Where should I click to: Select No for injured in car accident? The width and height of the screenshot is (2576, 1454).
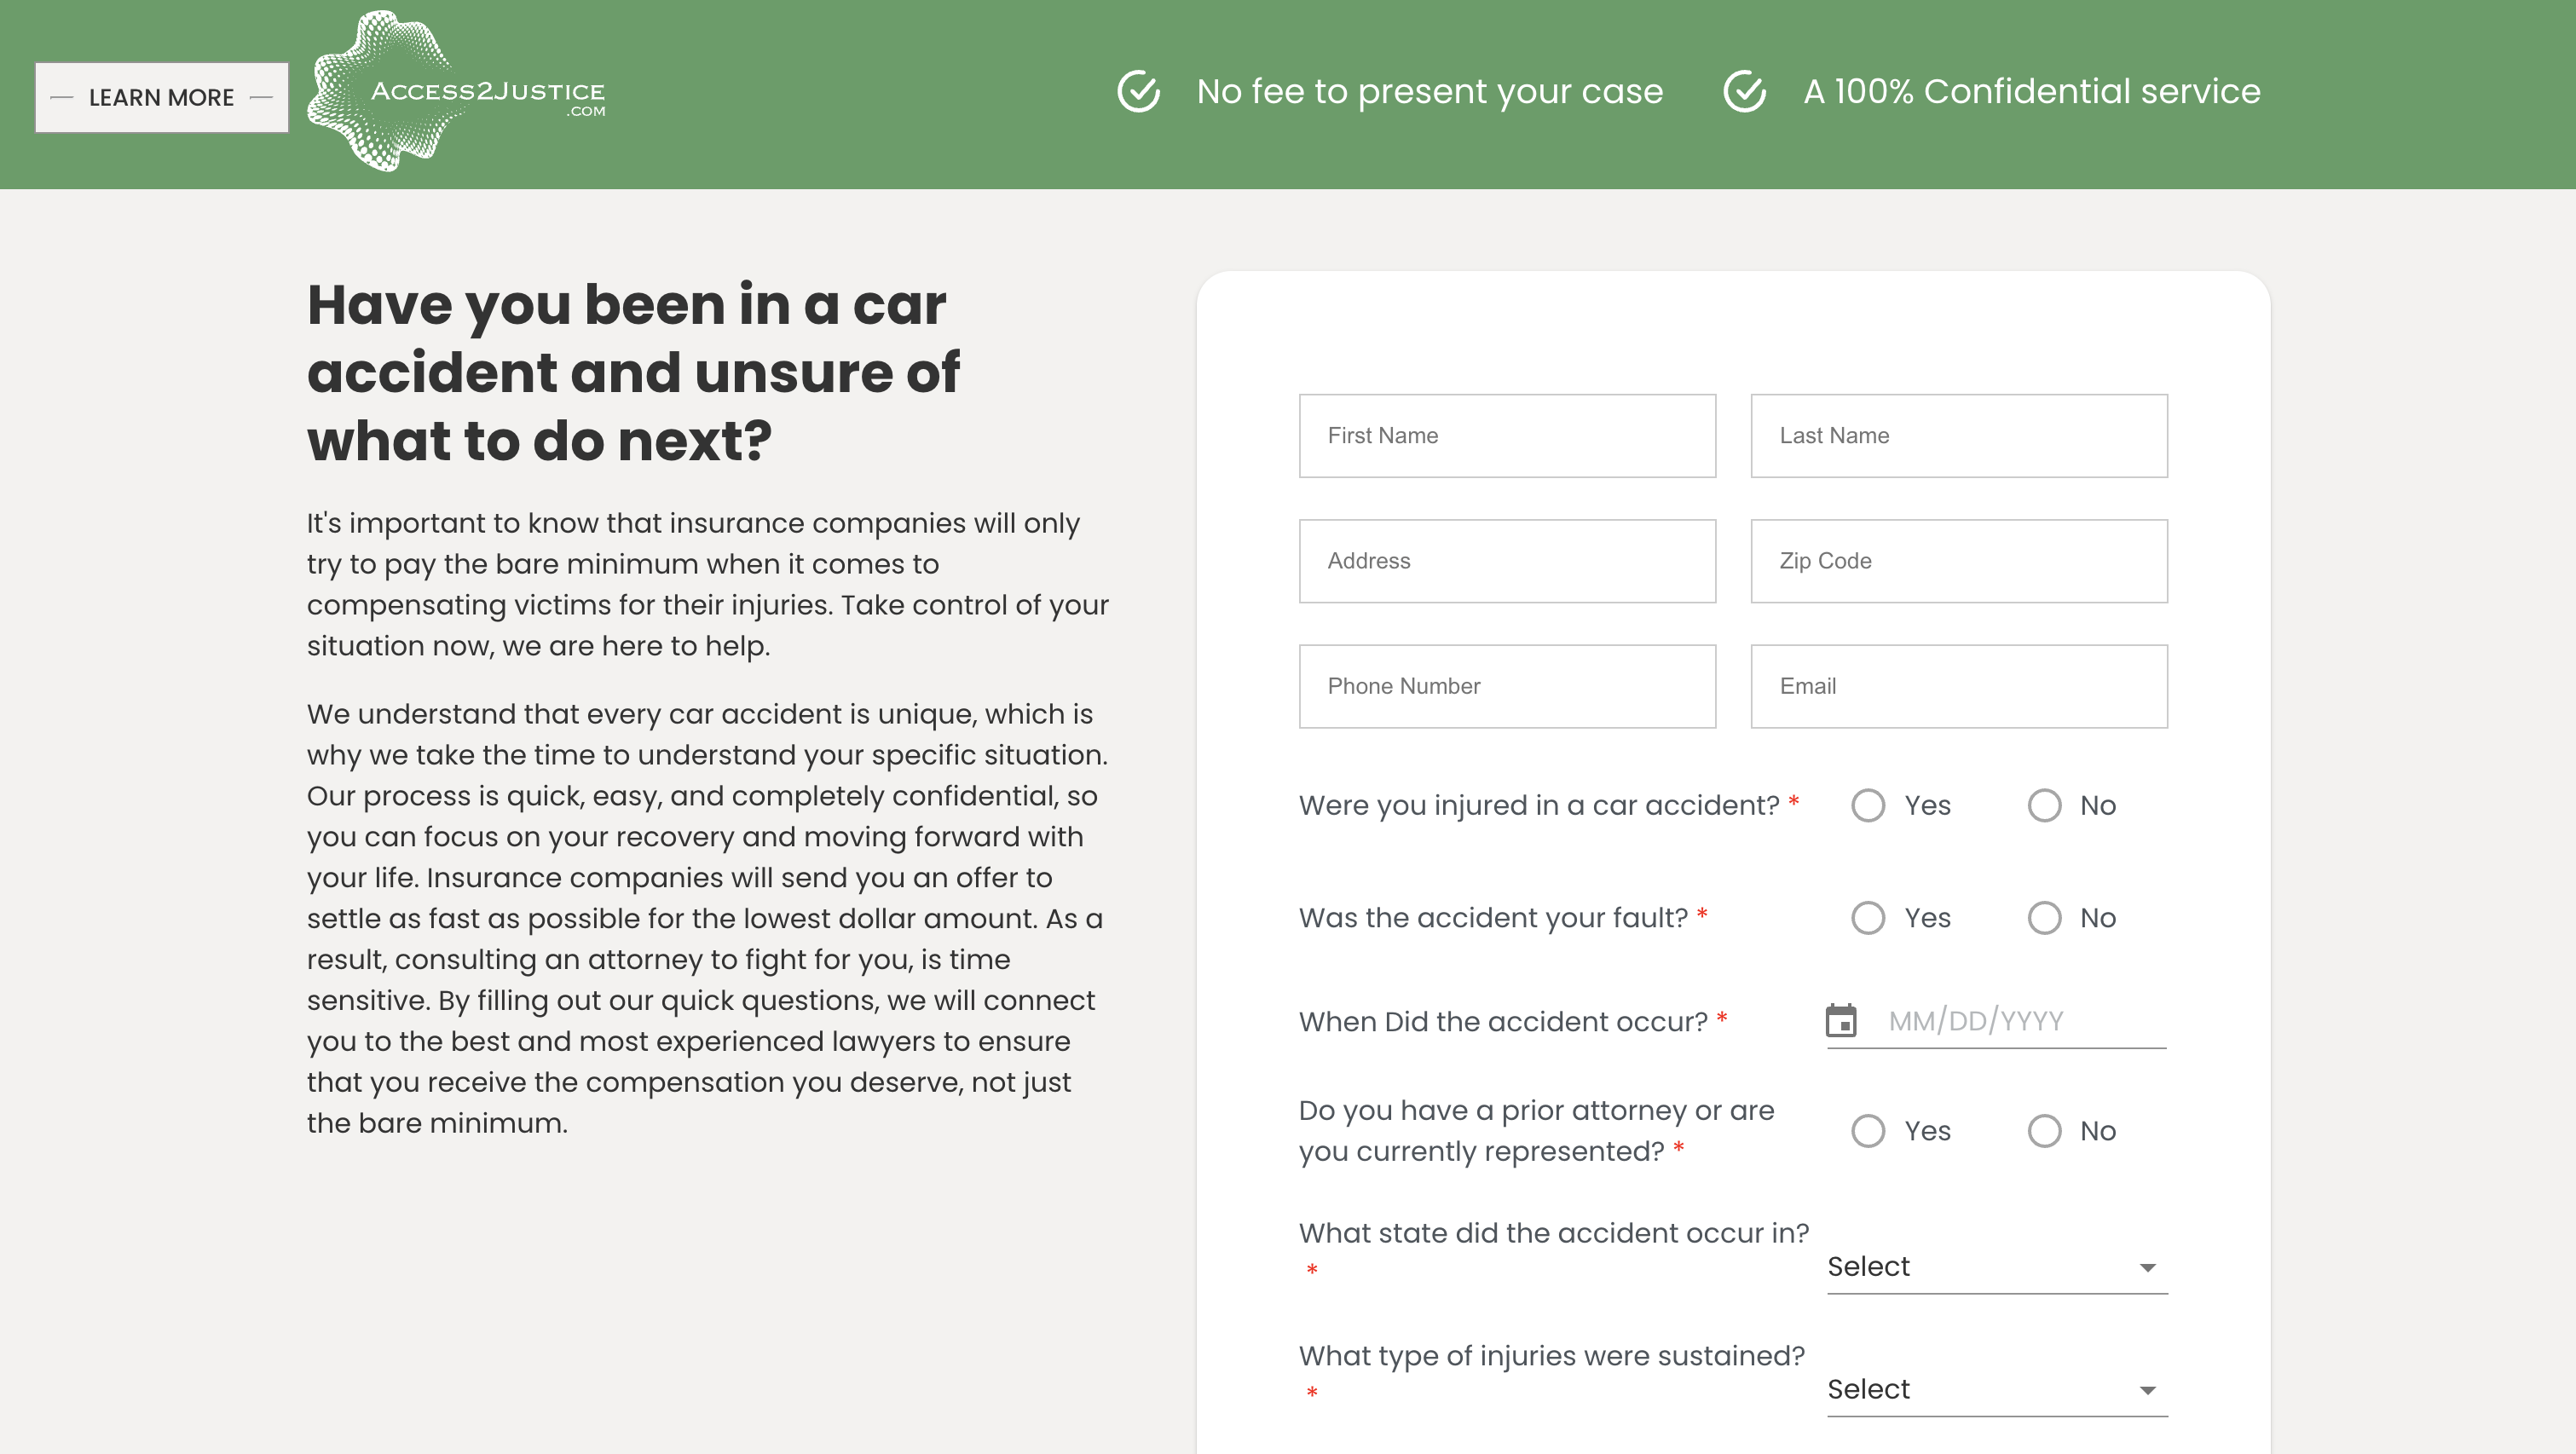(2044, 806)
